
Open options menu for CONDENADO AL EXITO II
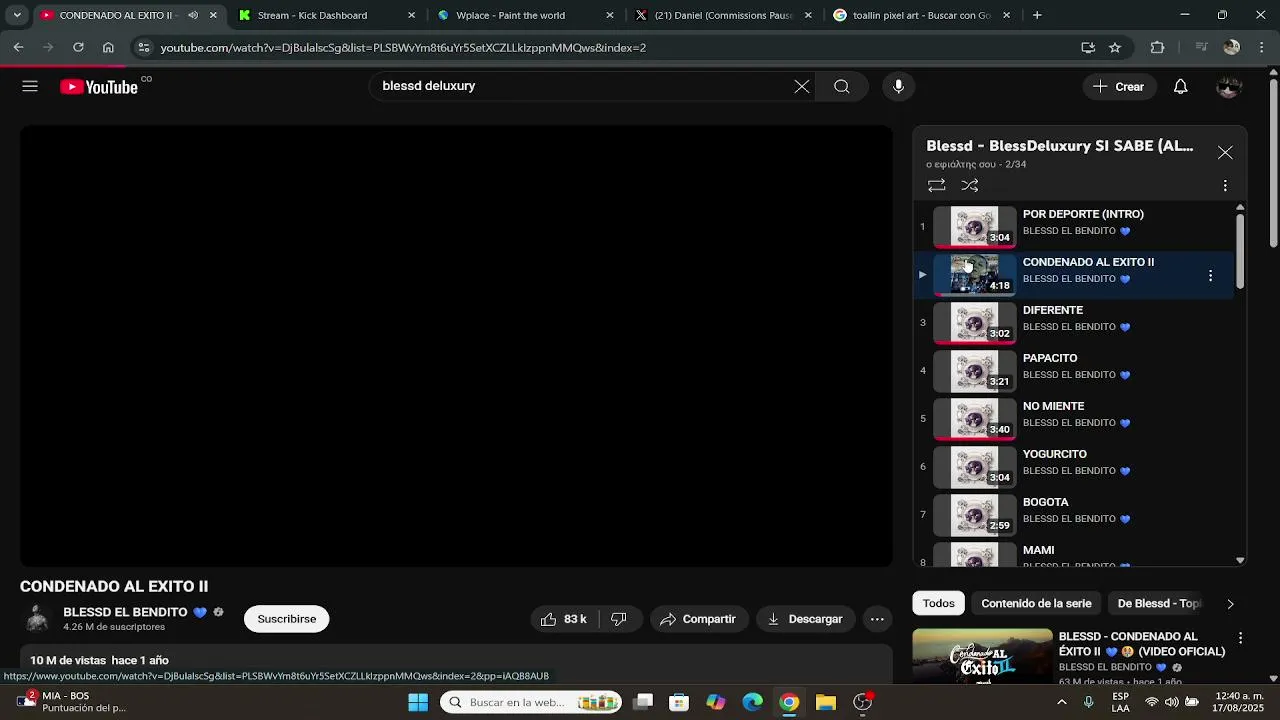click(x=1210, y=275)
